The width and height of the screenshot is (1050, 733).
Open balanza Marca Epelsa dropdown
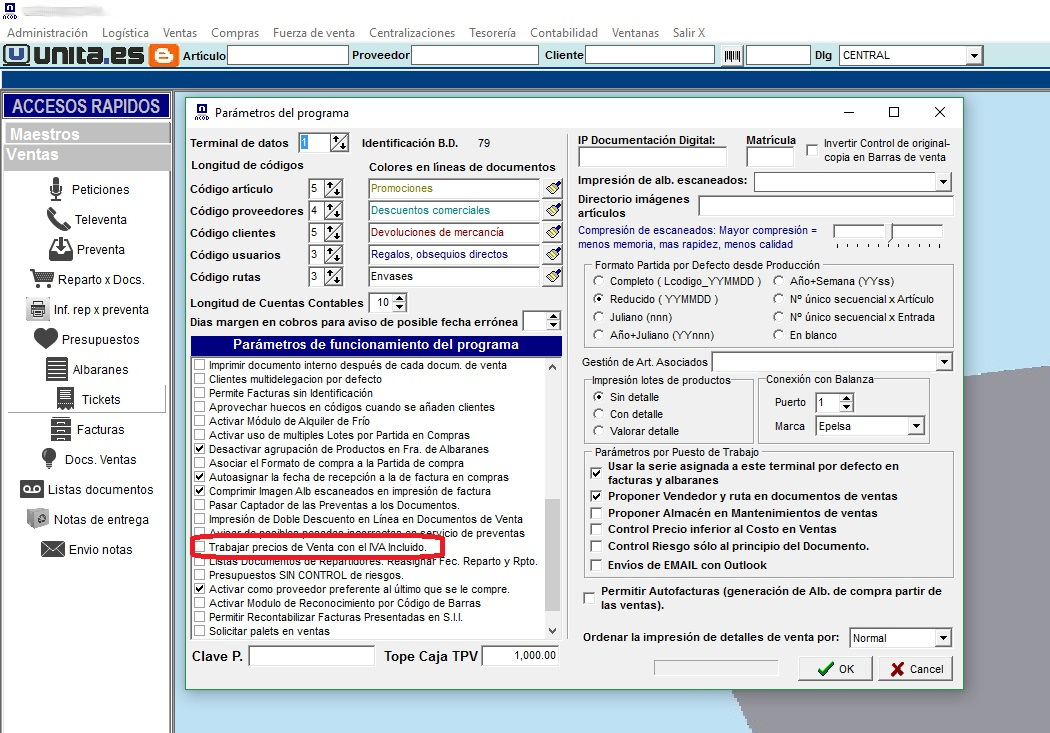916,426
